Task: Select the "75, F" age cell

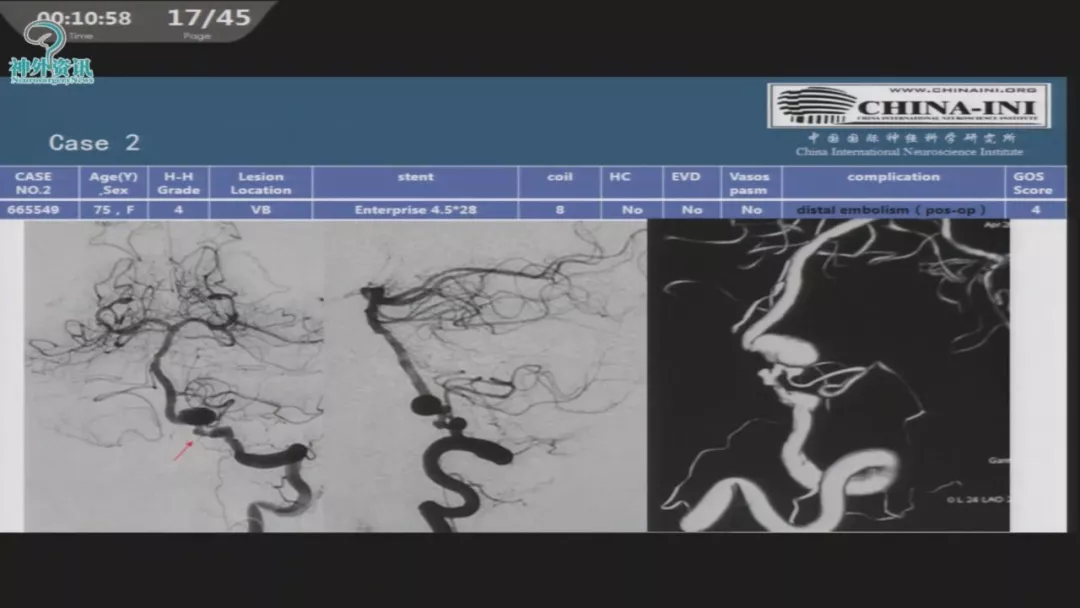Action: [x=113, y=210]
